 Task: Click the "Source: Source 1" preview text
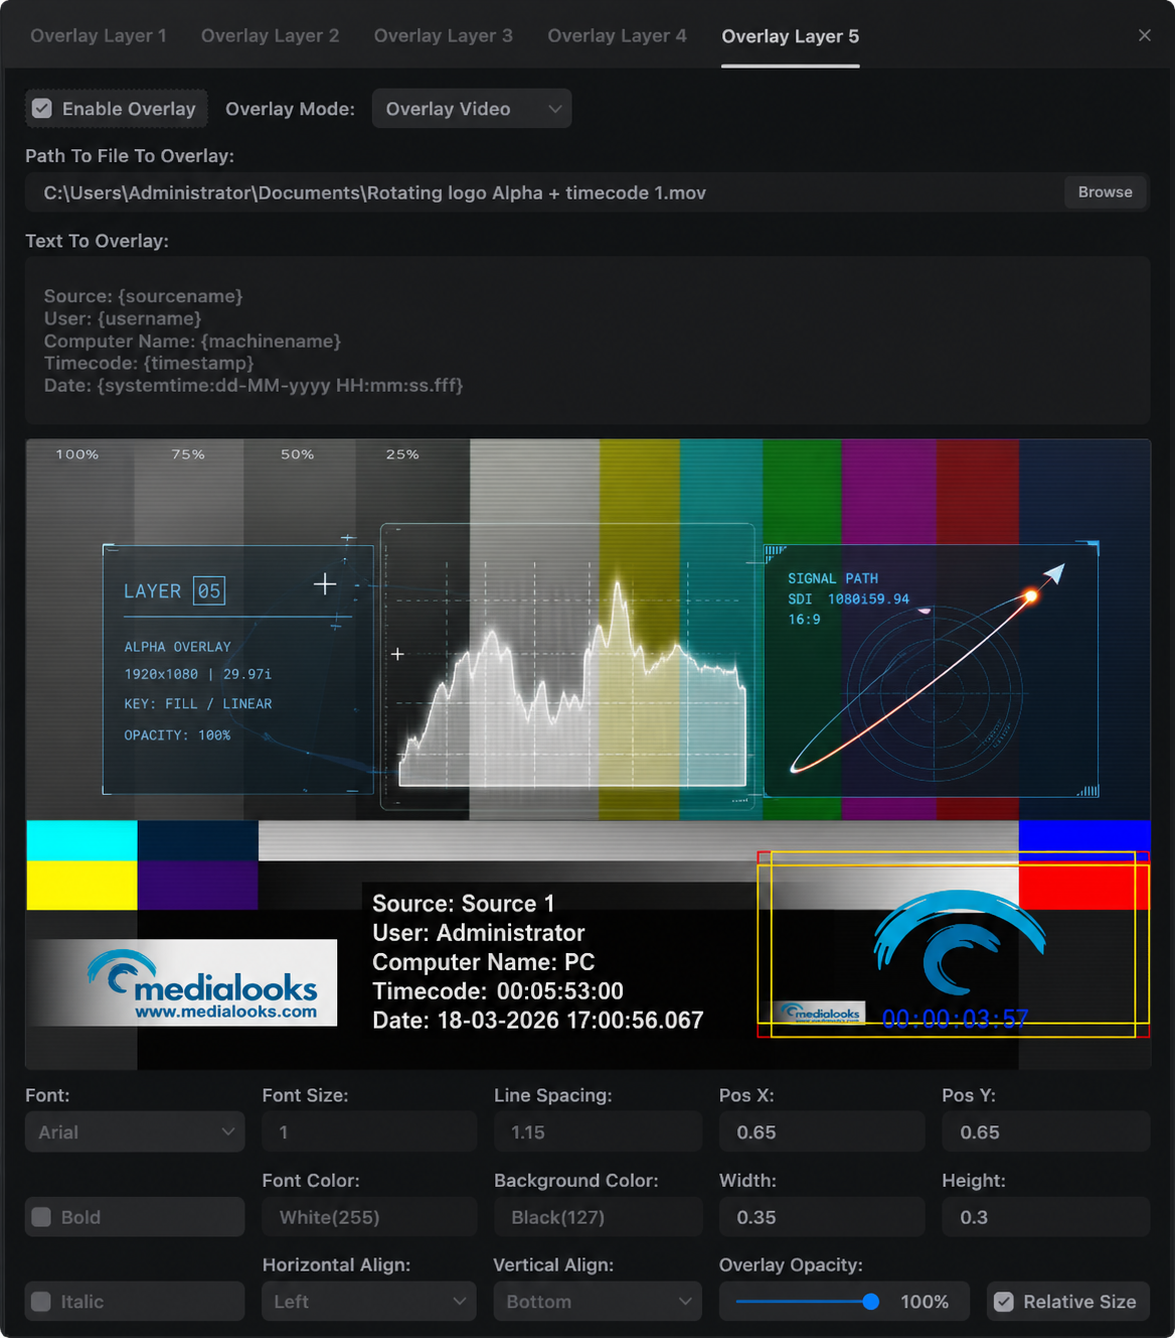pyautogui.click(x=463, y=904)
